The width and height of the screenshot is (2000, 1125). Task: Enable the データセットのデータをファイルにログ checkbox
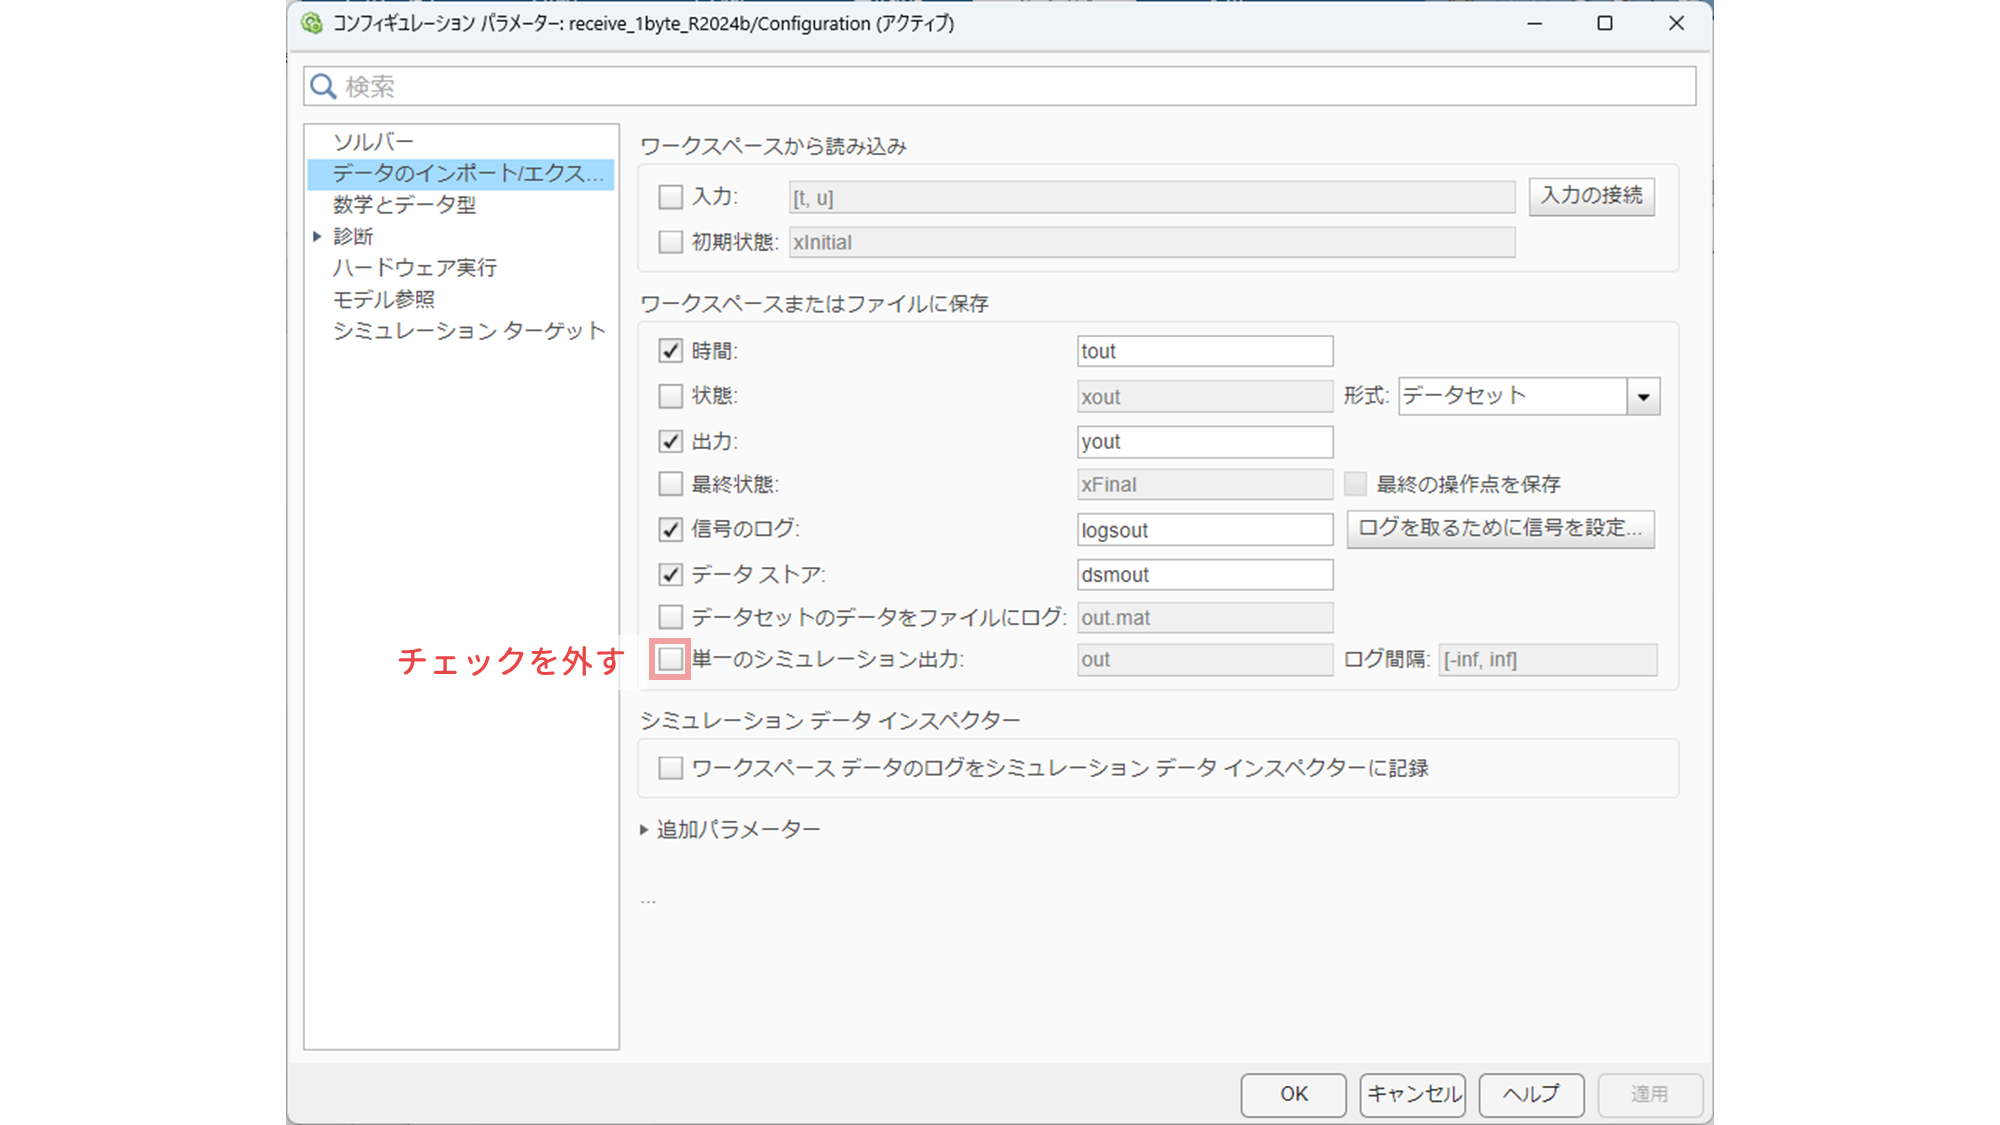click(670, 617)
